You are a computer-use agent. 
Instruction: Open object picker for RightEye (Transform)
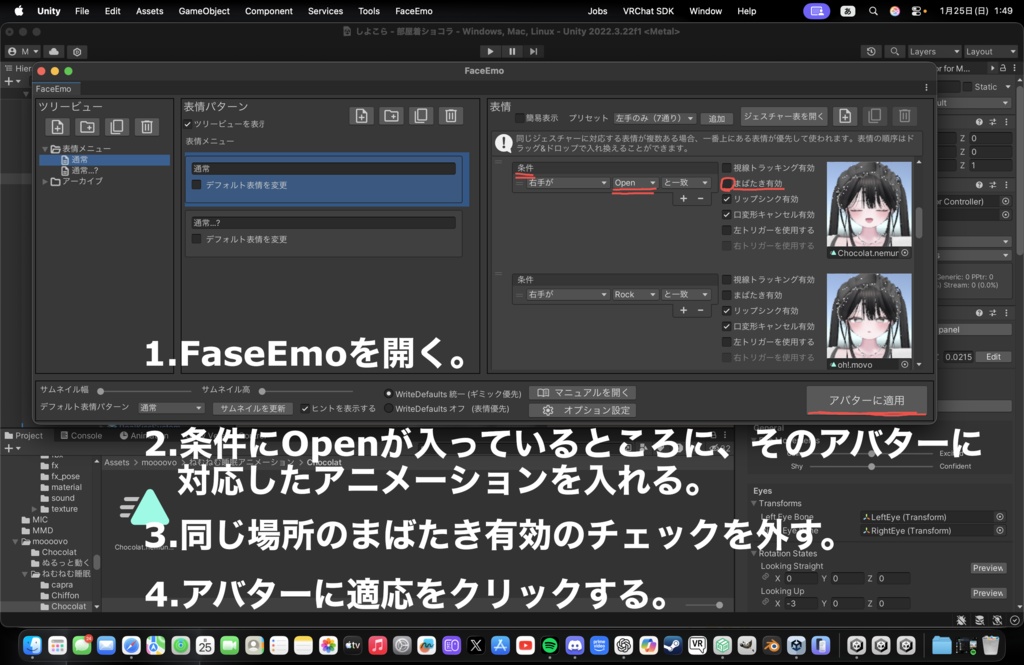pyautogui.click(x=1000, y=530)
